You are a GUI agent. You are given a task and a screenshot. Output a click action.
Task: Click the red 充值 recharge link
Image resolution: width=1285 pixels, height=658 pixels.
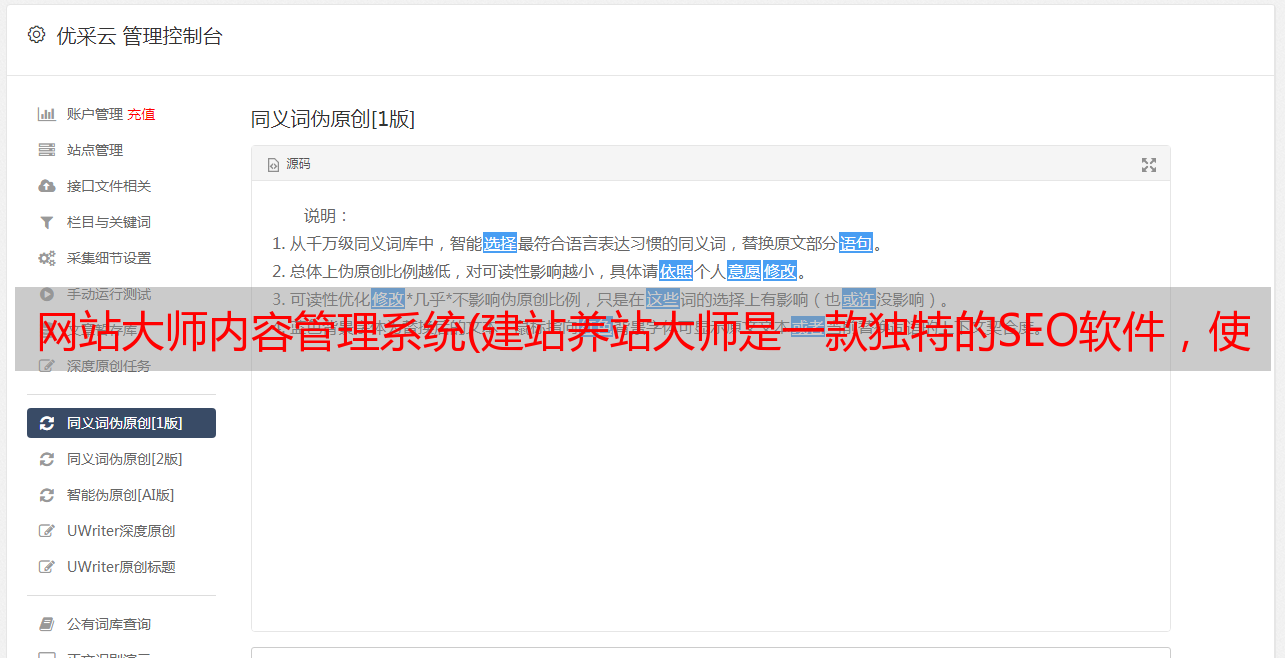point(141,114)
